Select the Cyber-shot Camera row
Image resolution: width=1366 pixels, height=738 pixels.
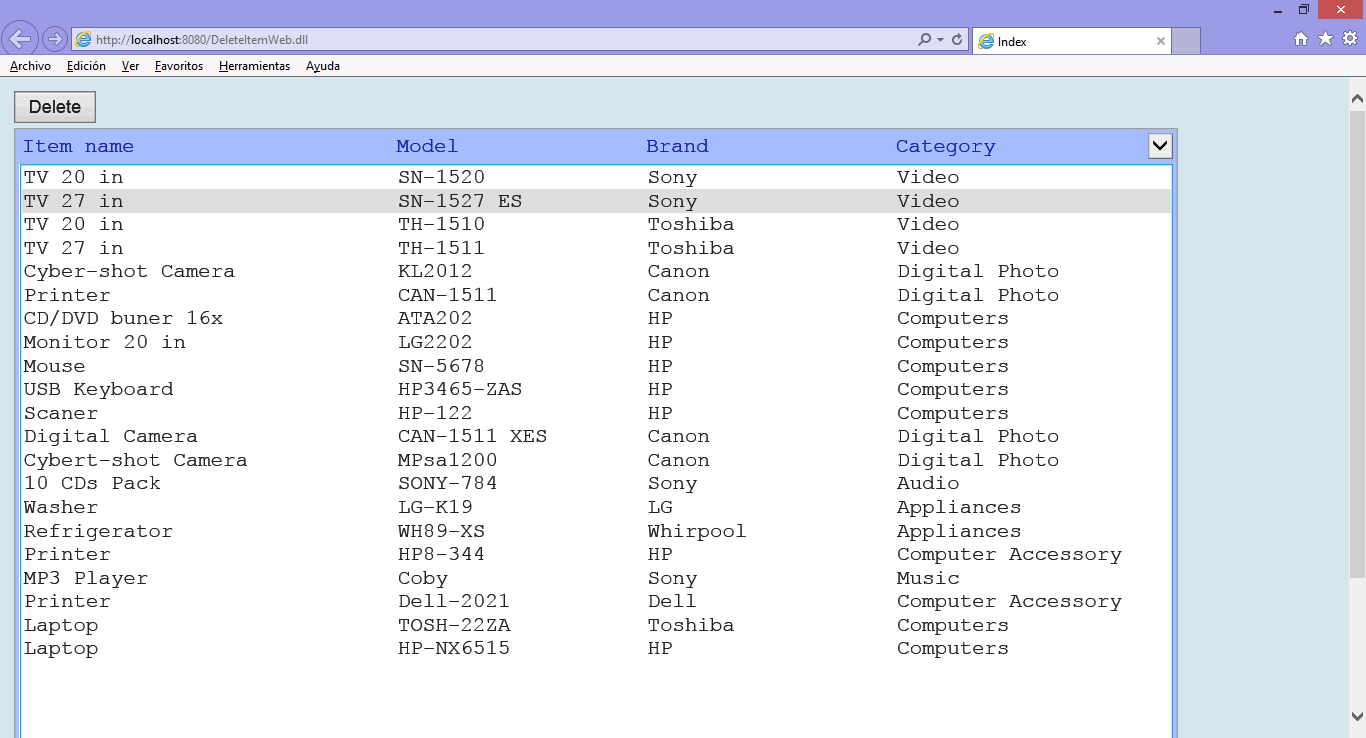pyautogui.click(x=596, y=271)
